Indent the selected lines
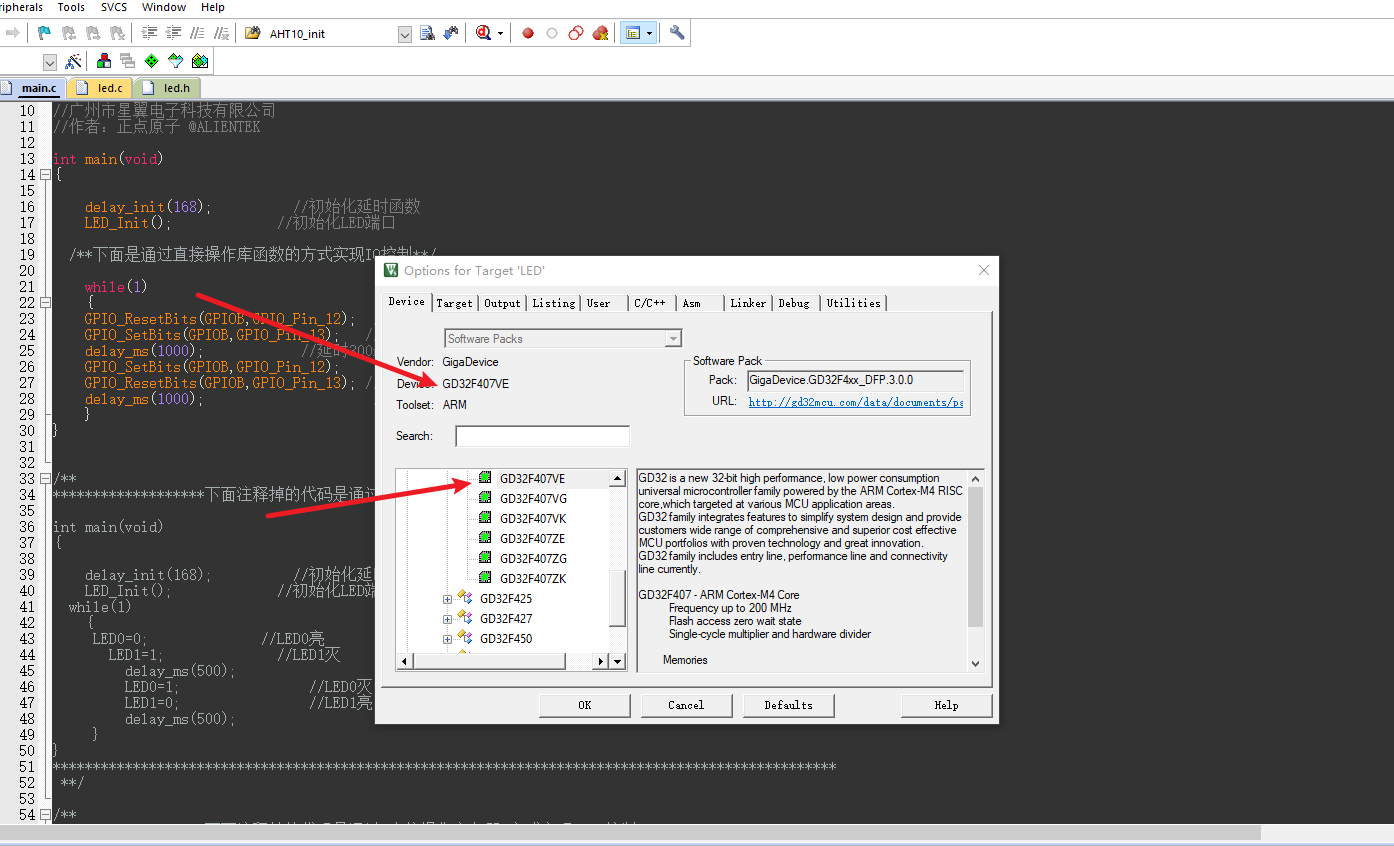 click(x=149, y=33)
